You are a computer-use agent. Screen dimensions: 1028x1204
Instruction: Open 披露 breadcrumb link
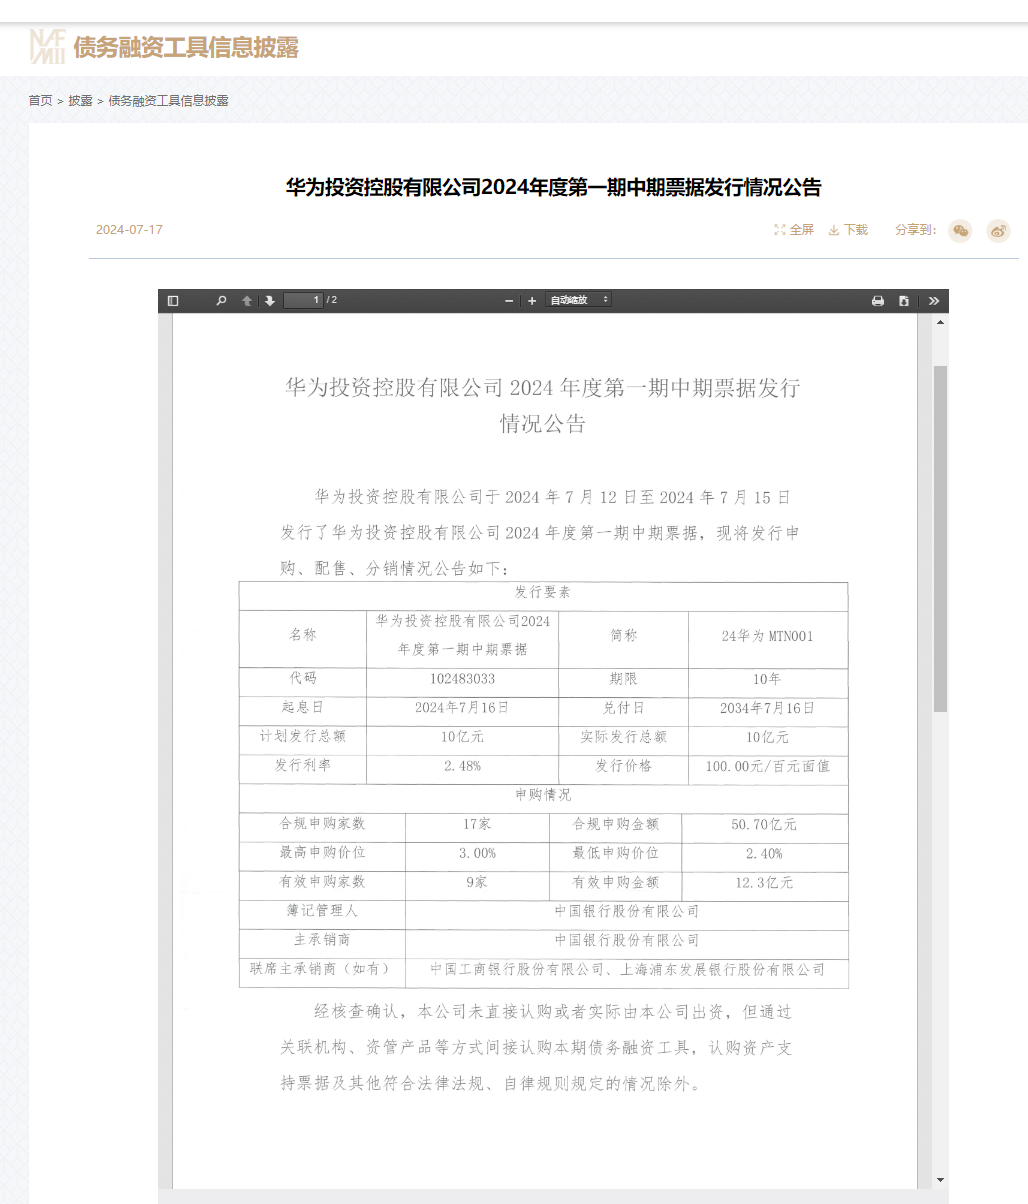[80, 101]
